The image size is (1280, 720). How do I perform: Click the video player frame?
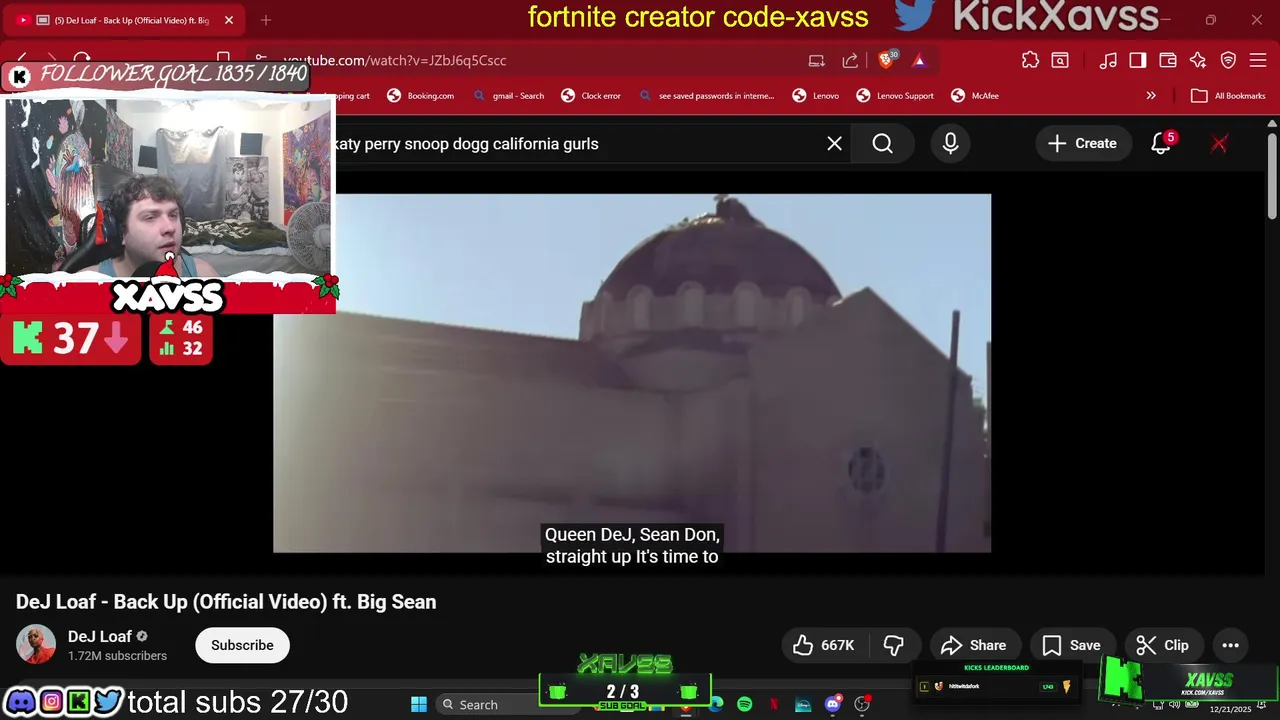click(x=632, y=373)
